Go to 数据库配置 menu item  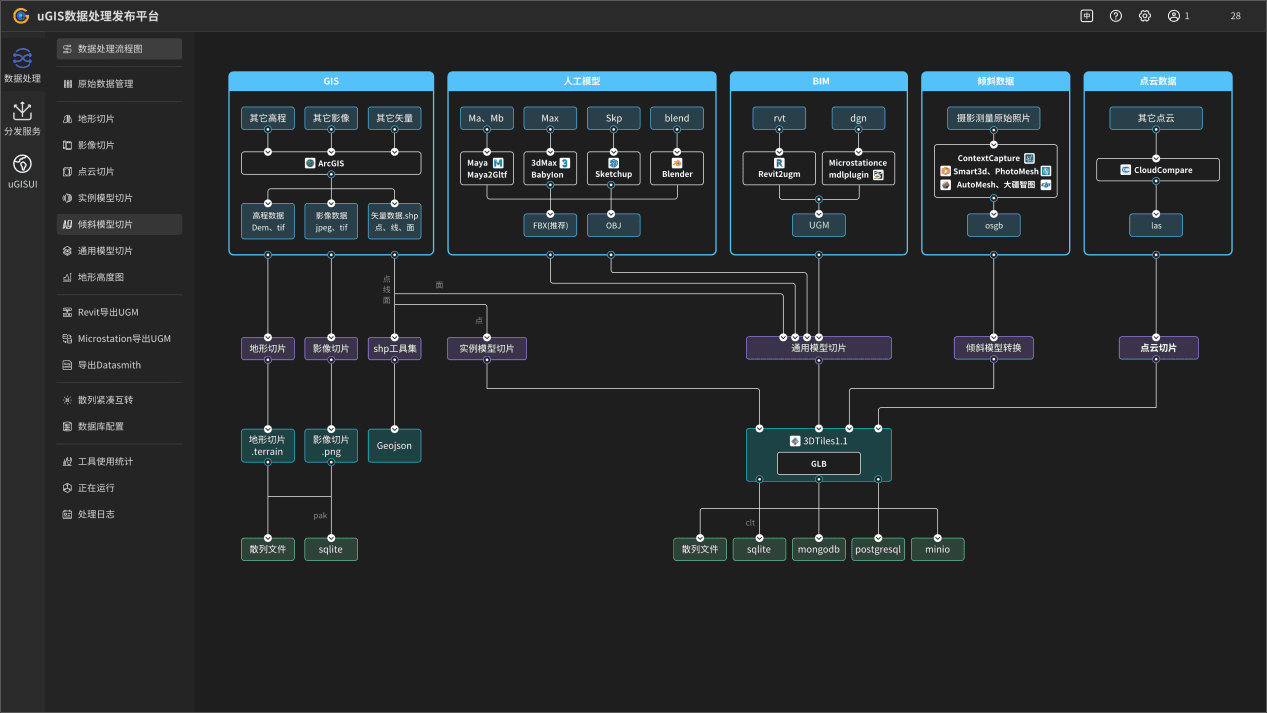(x=119, y=426)
